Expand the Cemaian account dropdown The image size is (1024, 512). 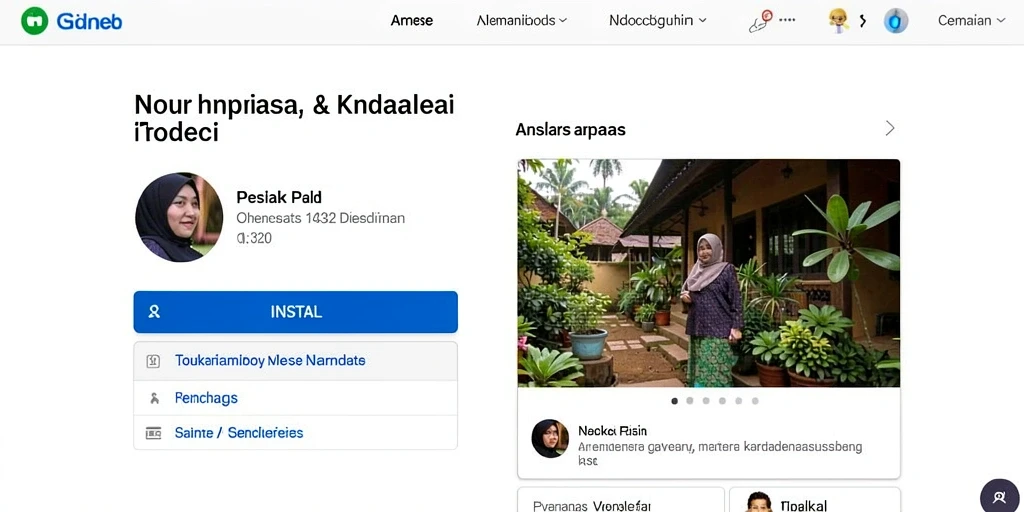971,20
